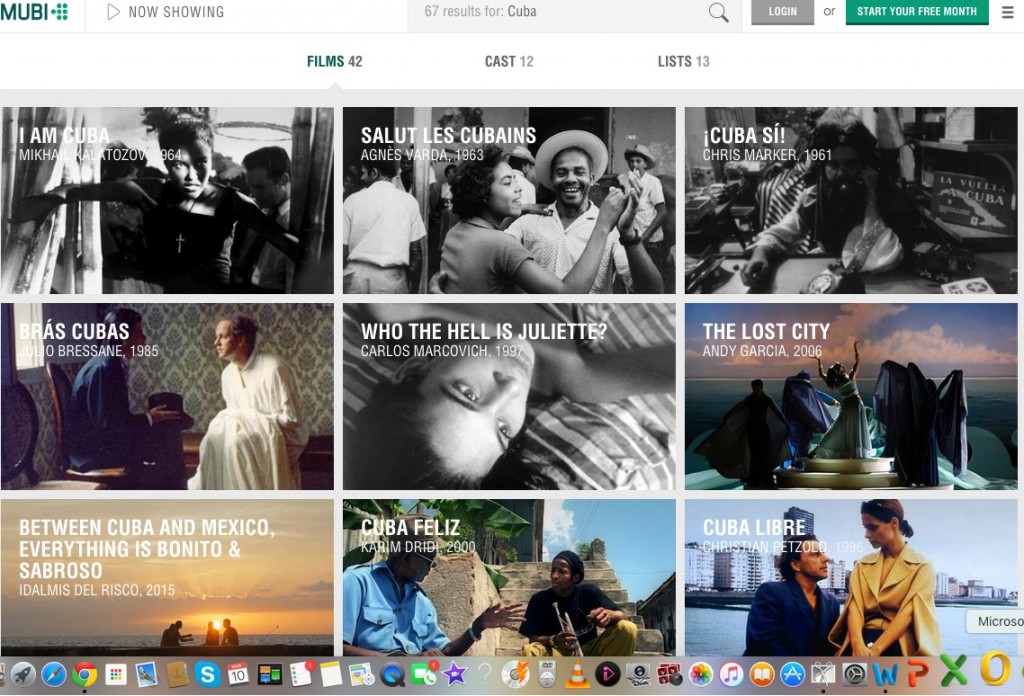This screenshot has width=1024, height=696.
Task: Open FaceTime in the Dock
Action: coord(423,674)
